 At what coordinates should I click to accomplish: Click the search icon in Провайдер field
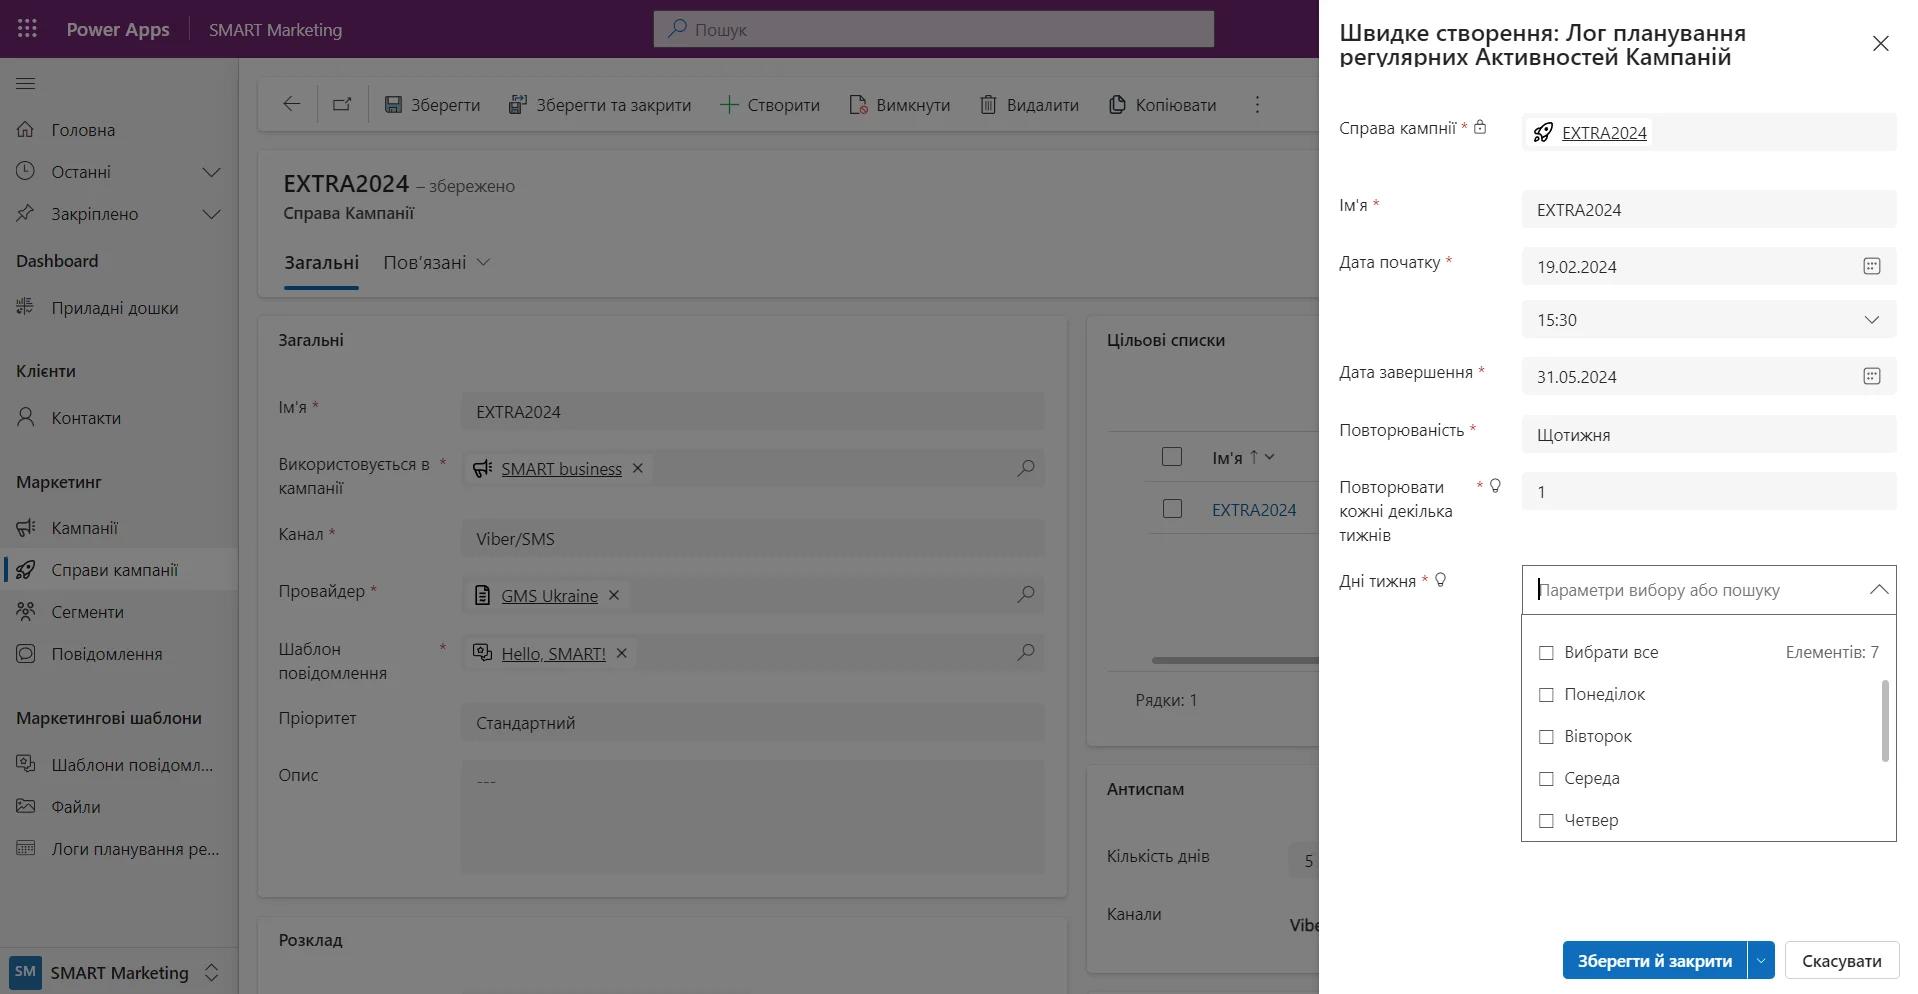tap(1025, 595)
